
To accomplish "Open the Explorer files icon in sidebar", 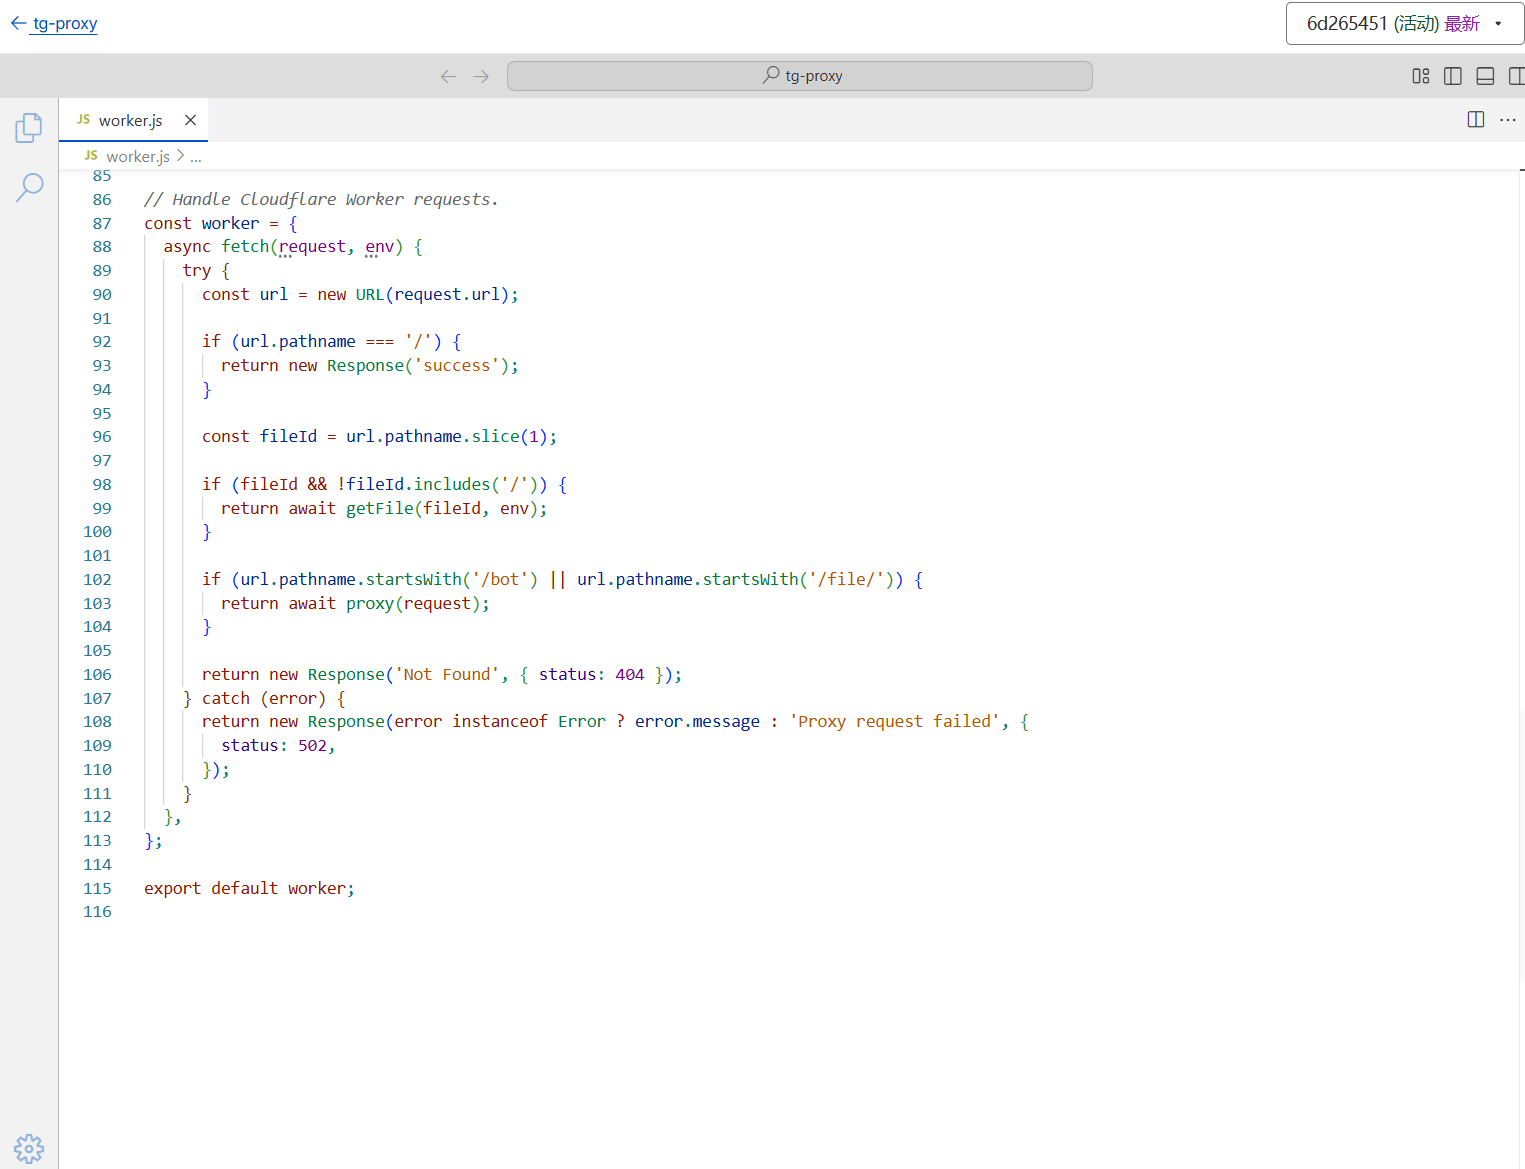I will coord(29,128).
